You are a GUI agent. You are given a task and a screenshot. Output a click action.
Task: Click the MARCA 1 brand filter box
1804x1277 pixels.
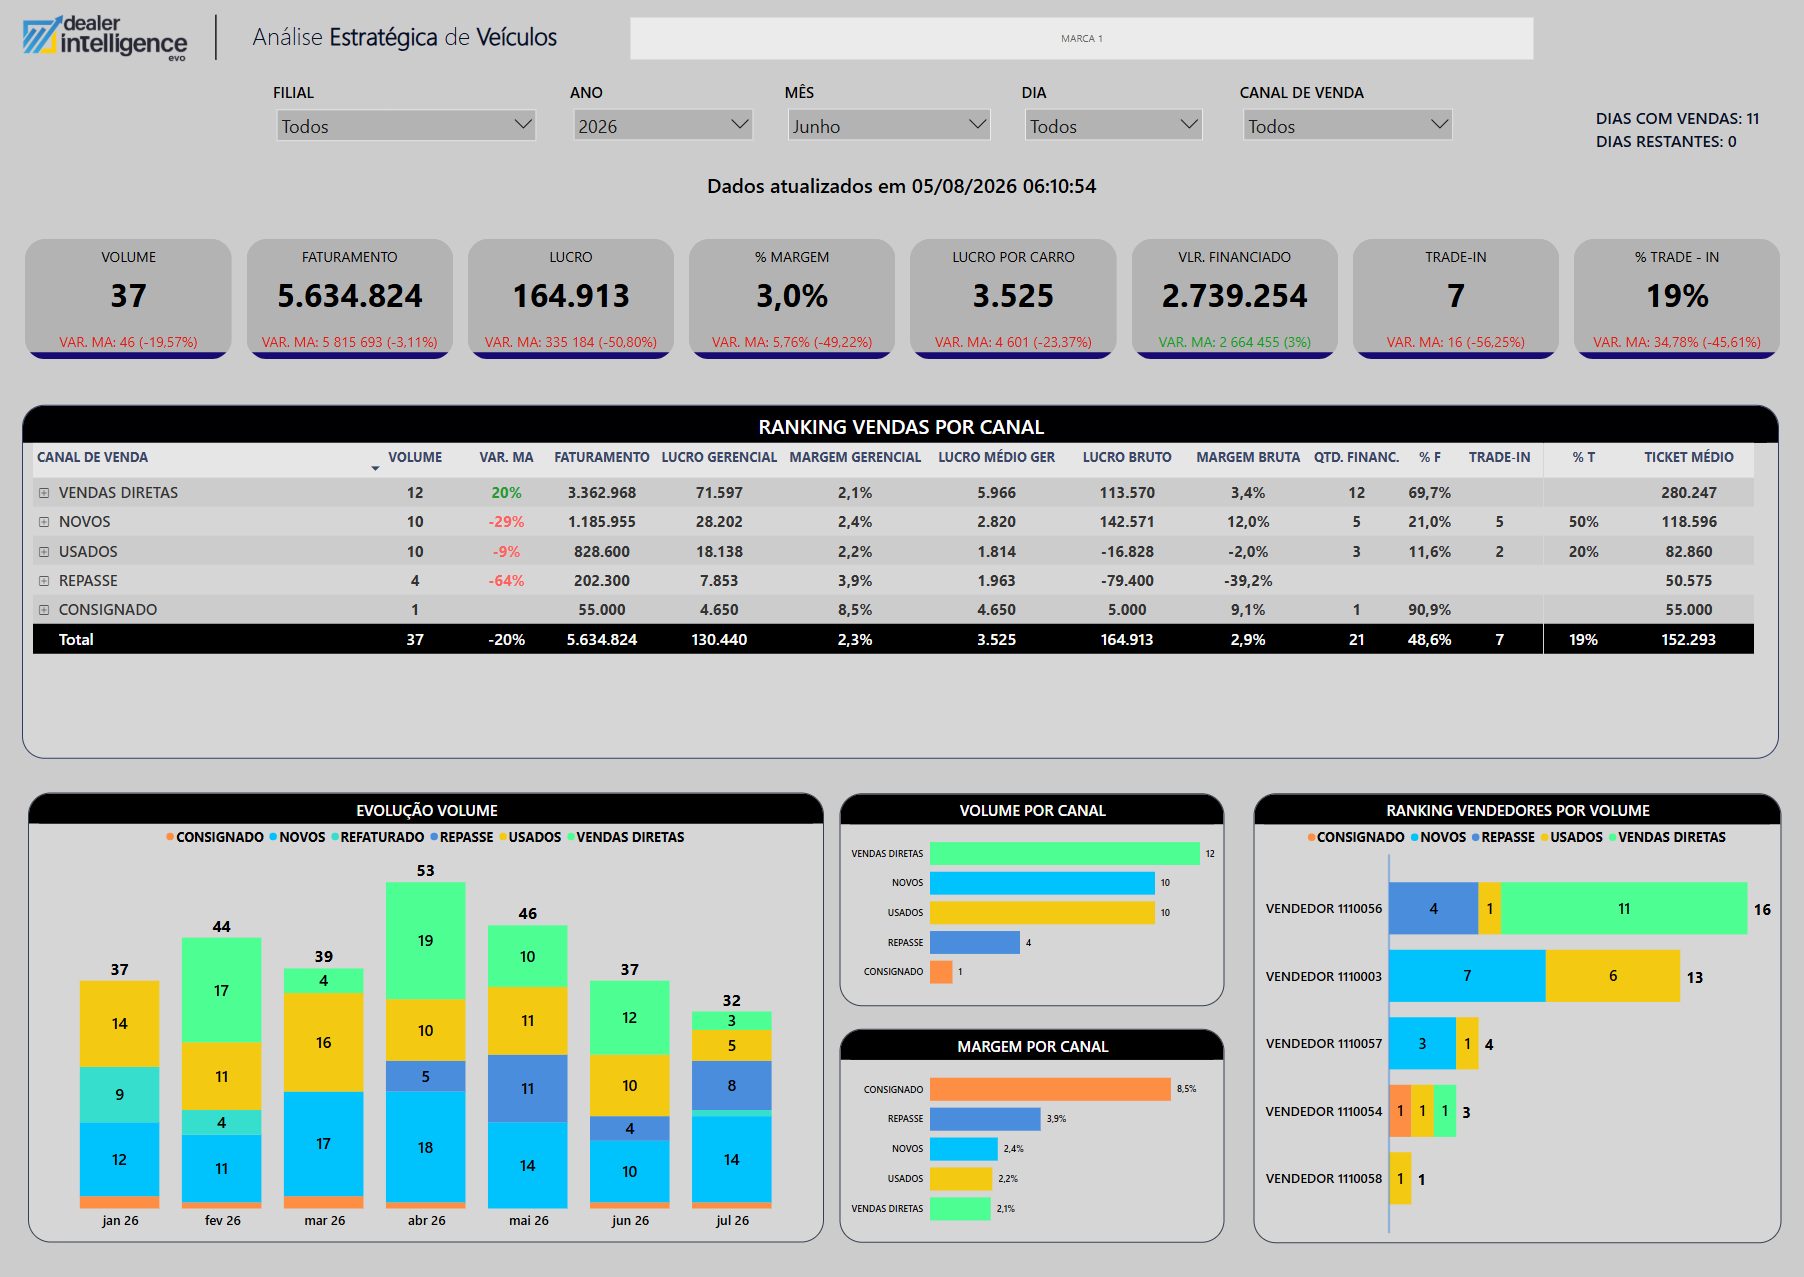tap(1081, 38)
